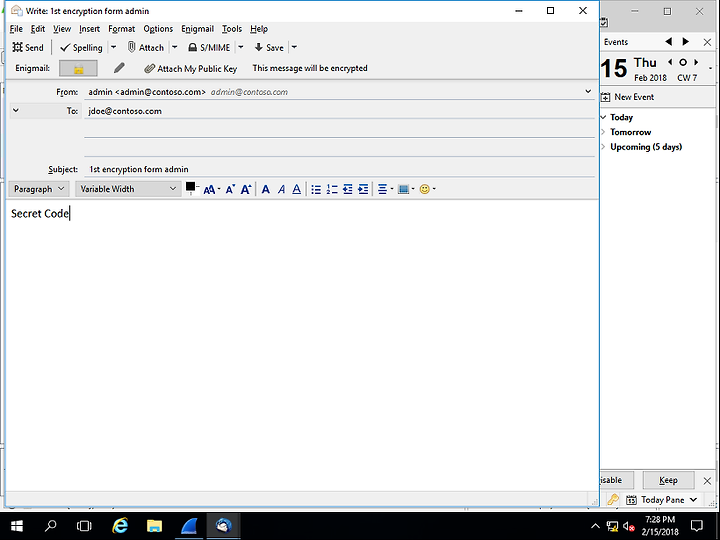Image resolution: width=720 pixels, height=540 pixels.
Task: Toggle the Enigmail encryption padlock
Action: coord(79,68)
